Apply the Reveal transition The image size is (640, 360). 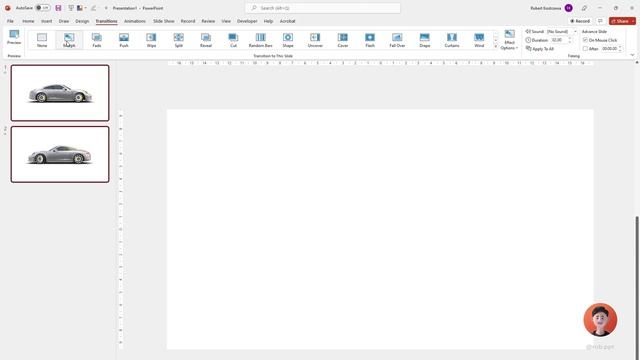click(206, 40)
